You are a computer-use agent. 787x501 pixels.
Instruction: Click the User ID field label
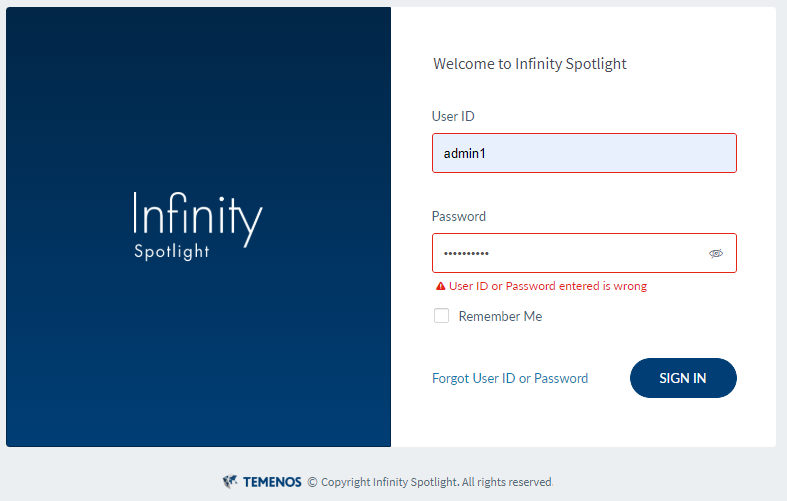[x=453, y=116]
